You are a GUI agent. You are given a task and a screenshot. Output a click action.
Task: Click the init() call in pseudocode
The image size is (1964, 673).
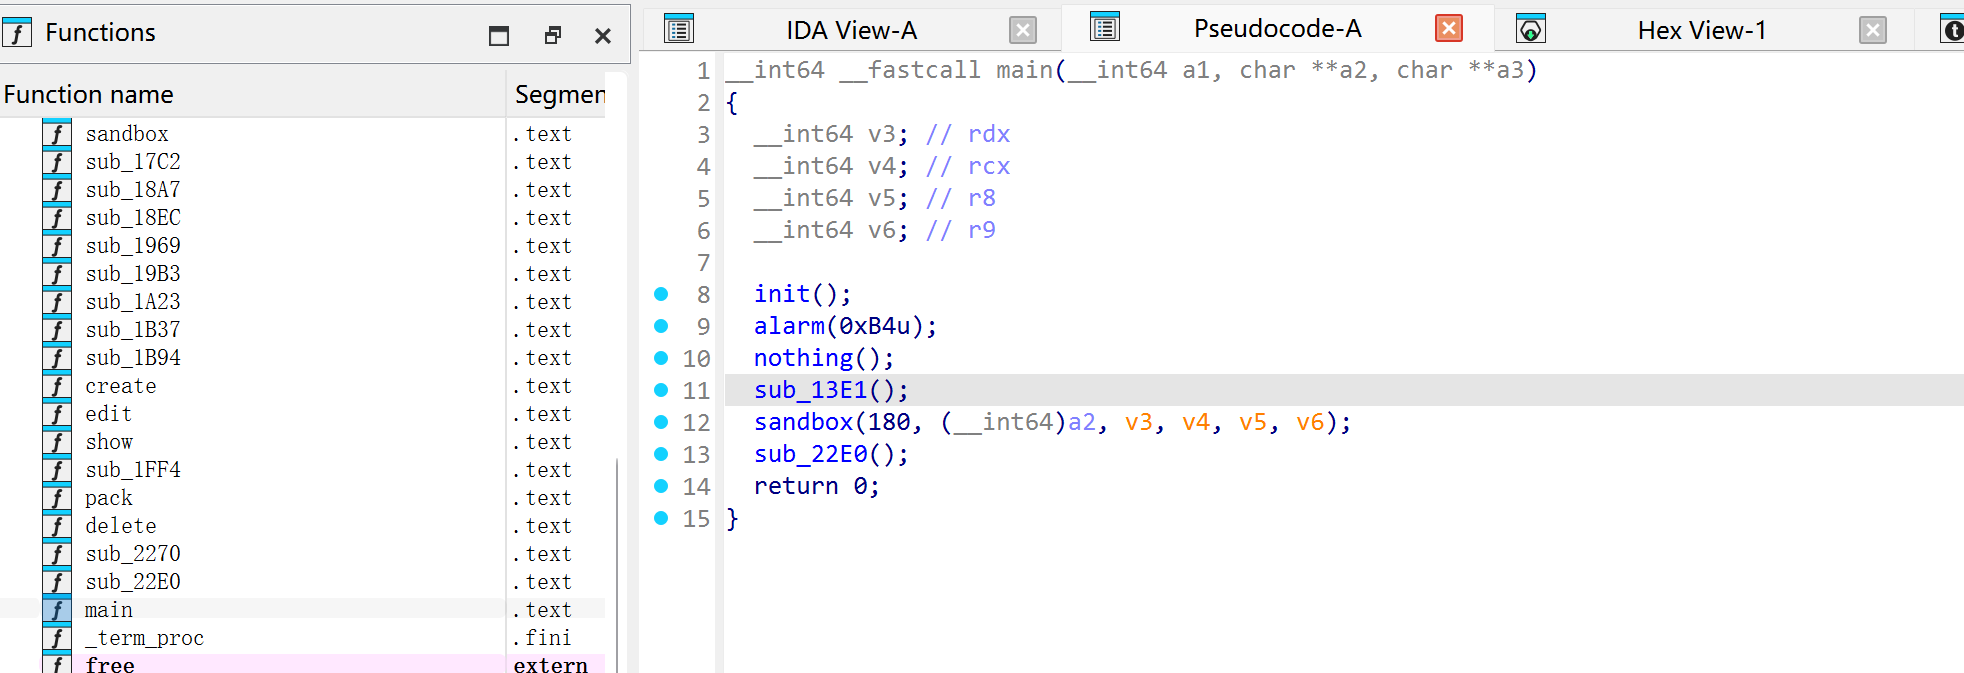[x=803, y=294]
